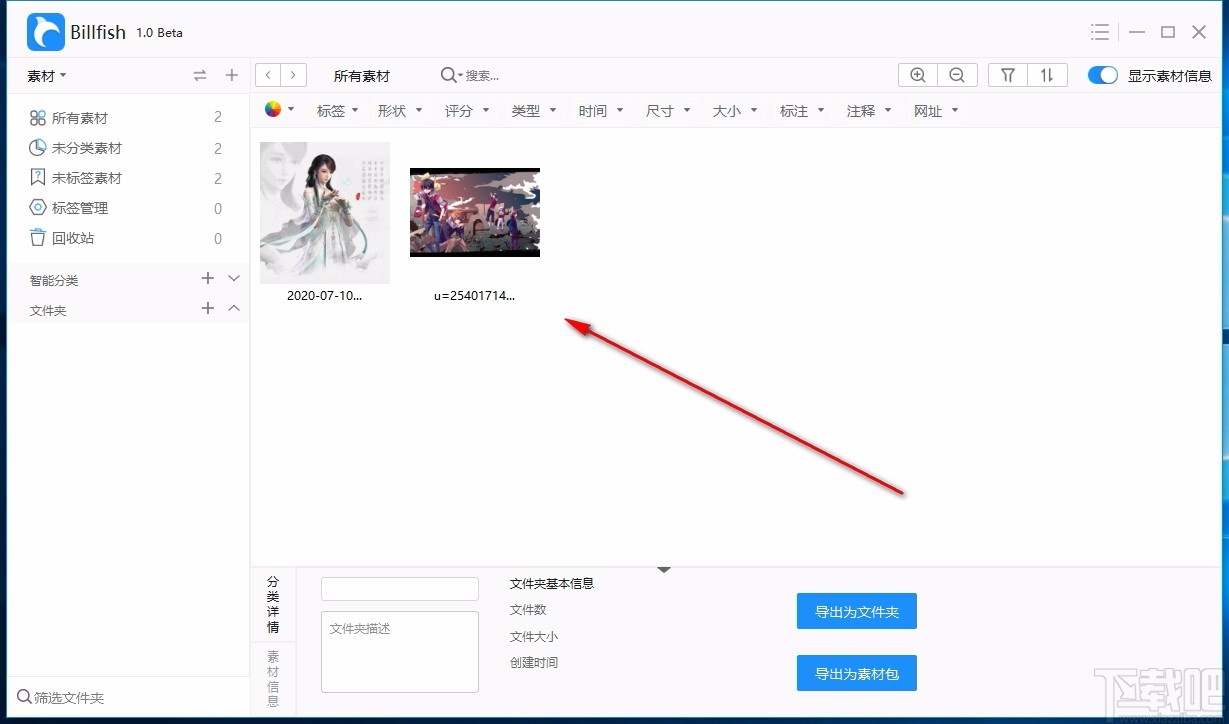Click the zoom out magnifier icon
This screenshot has width=1229, height=724.
(957, 74)
